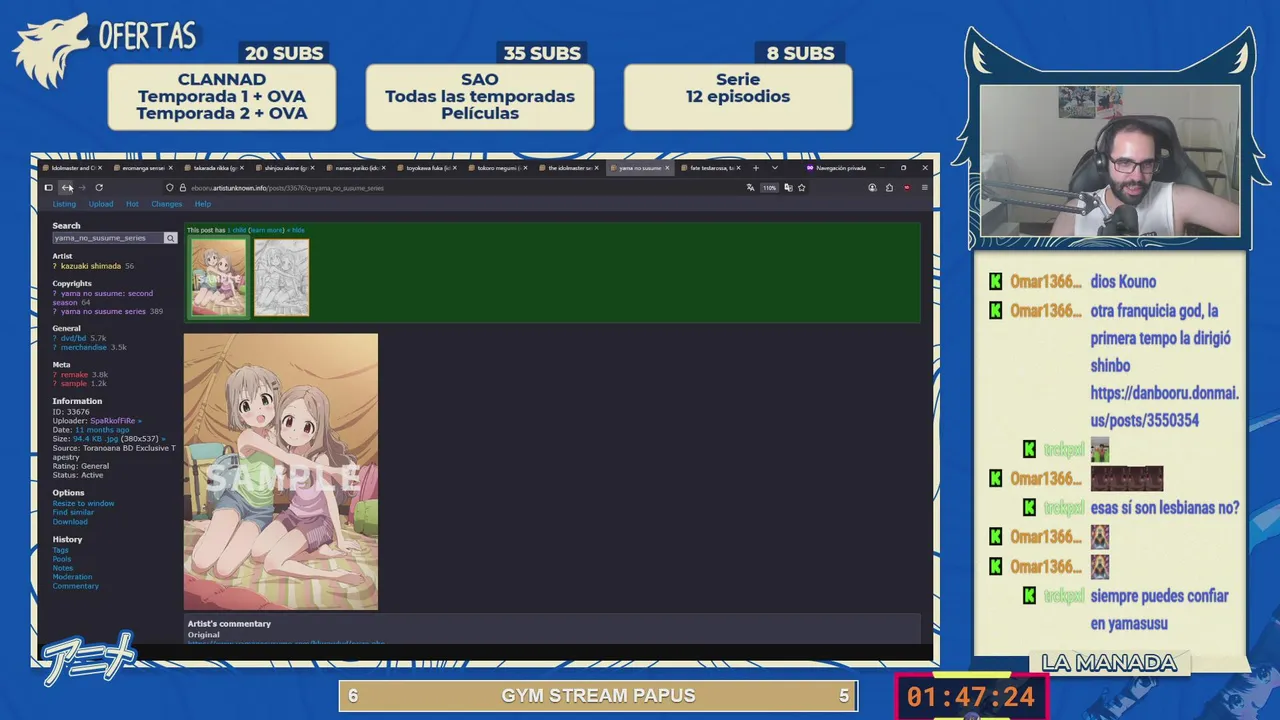This screenshot has height=720, width=1280.
Task: Bookmark the page with the star icon
Action: 801,188
